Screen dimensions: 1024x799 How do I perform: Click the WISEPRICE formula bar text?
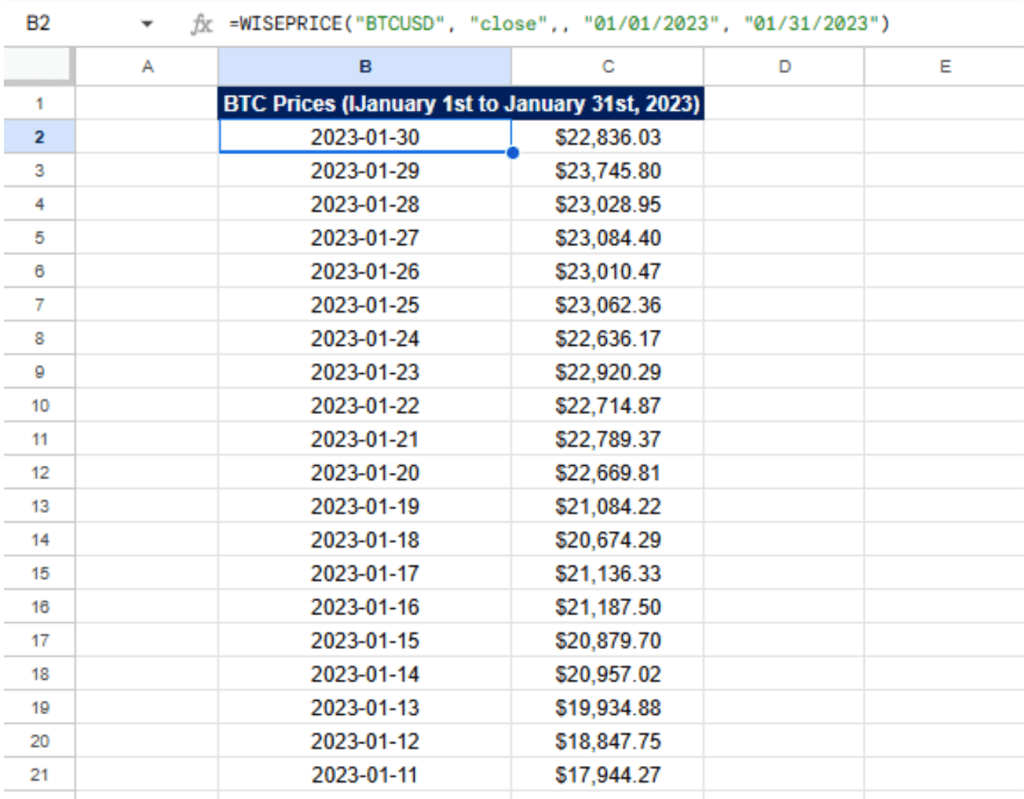(x=559, y=23)
